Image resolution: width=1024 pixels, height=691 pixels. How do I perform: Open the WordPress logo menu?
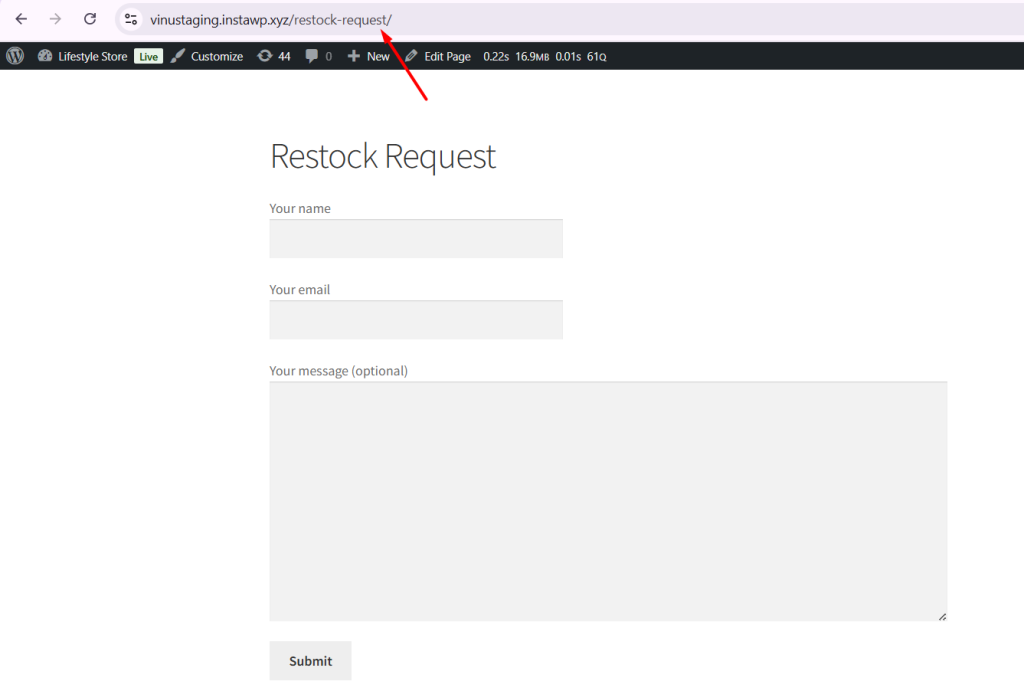[x=13, y=56]
